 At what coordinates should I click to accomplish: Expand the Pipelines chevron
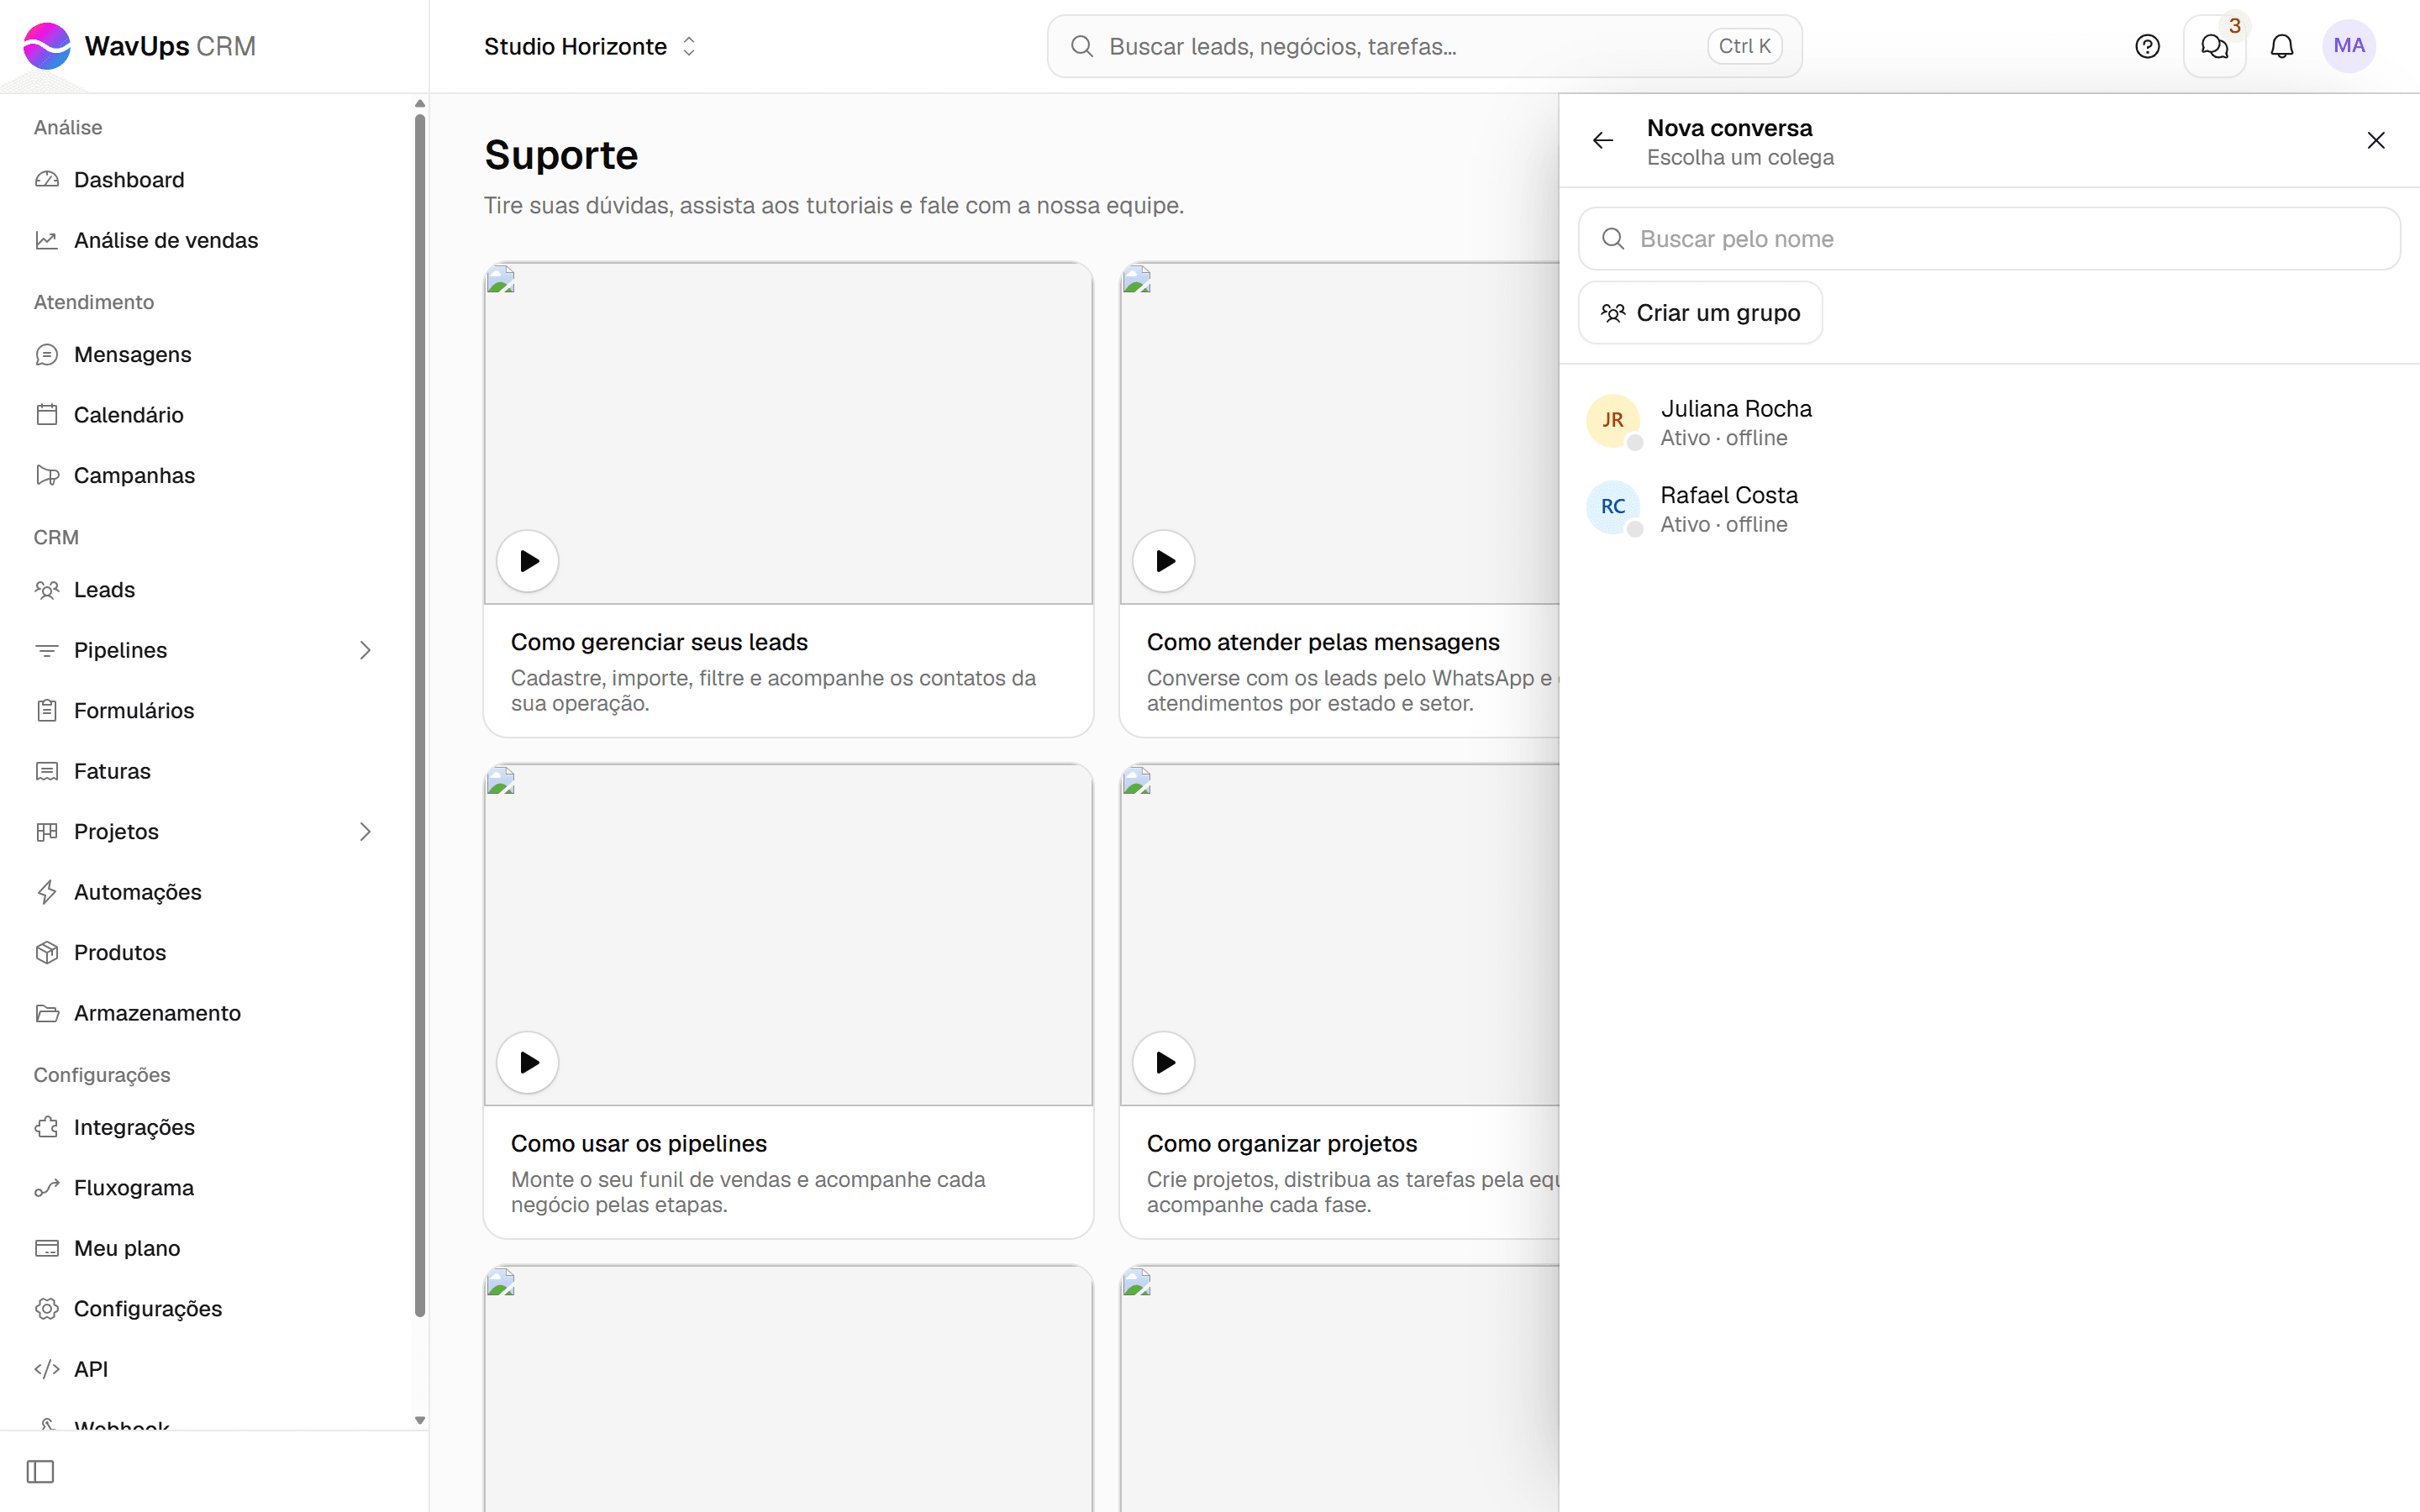(x=365, y=650)
